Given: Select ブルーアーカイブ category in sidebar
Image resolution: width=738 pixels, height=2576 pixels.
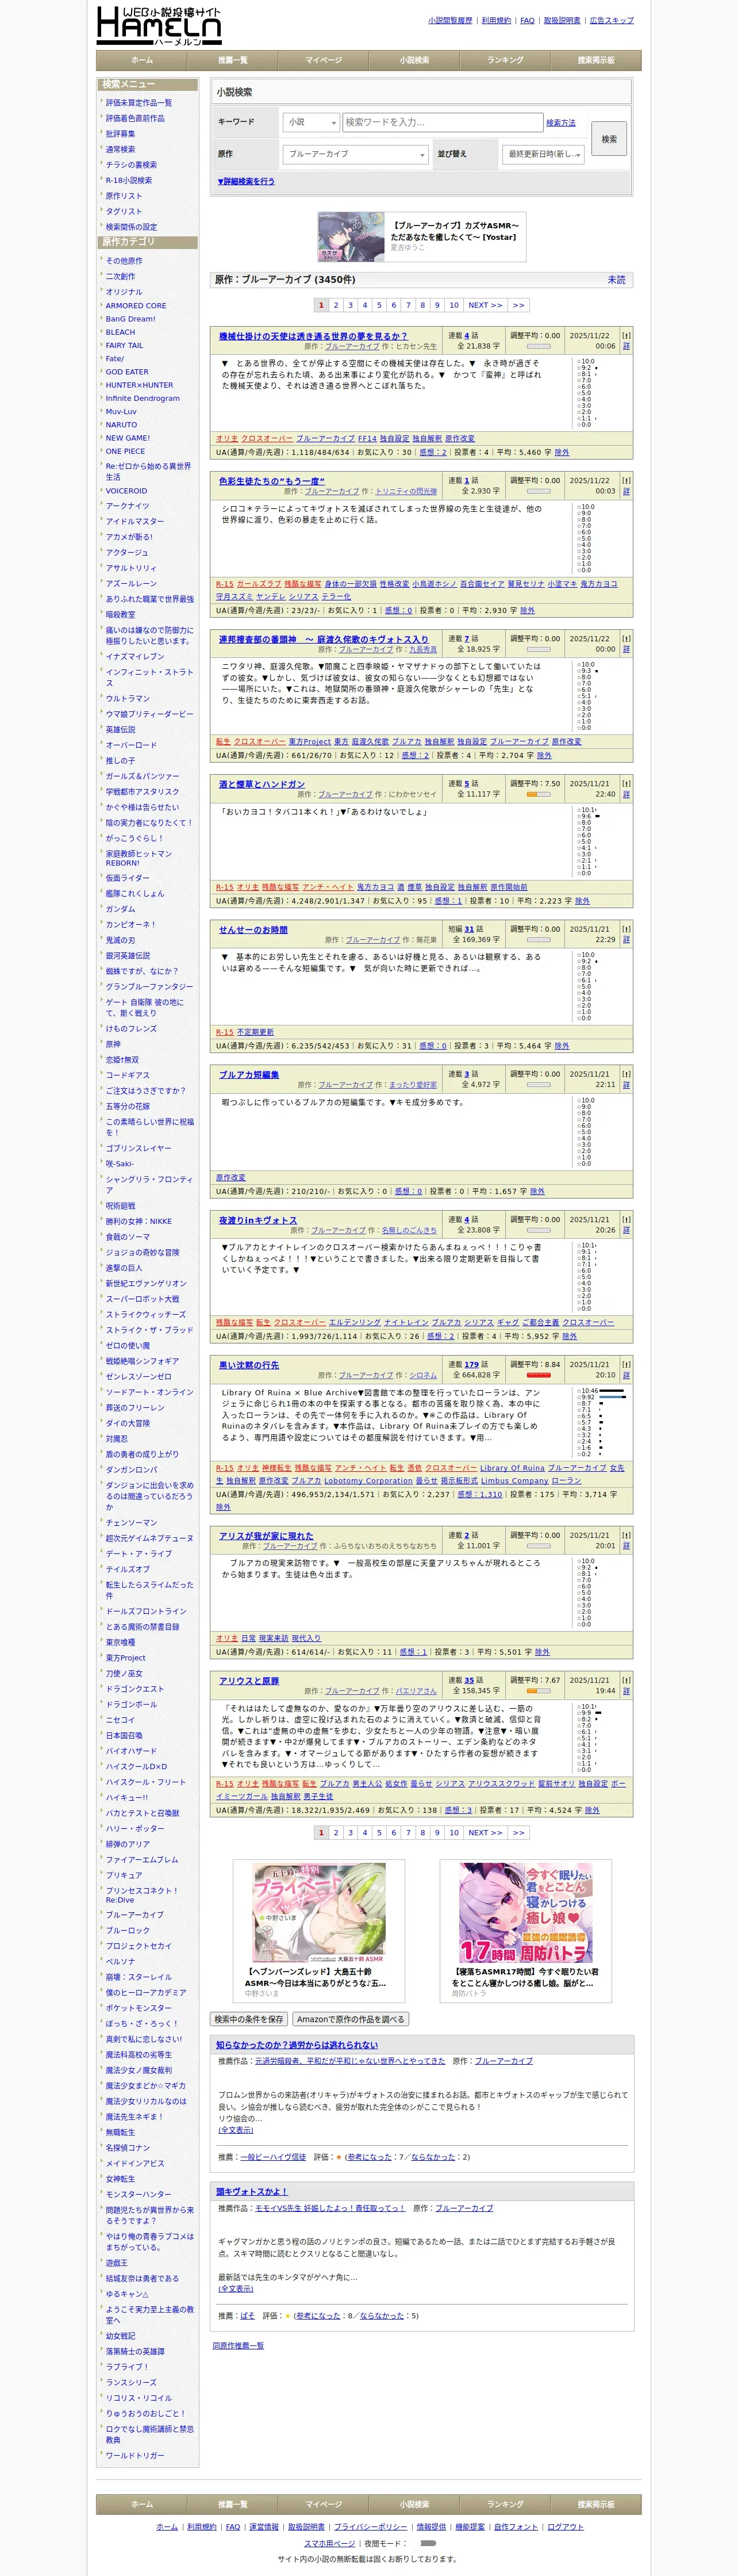Looking at the screenshot, I should 135,1914.
